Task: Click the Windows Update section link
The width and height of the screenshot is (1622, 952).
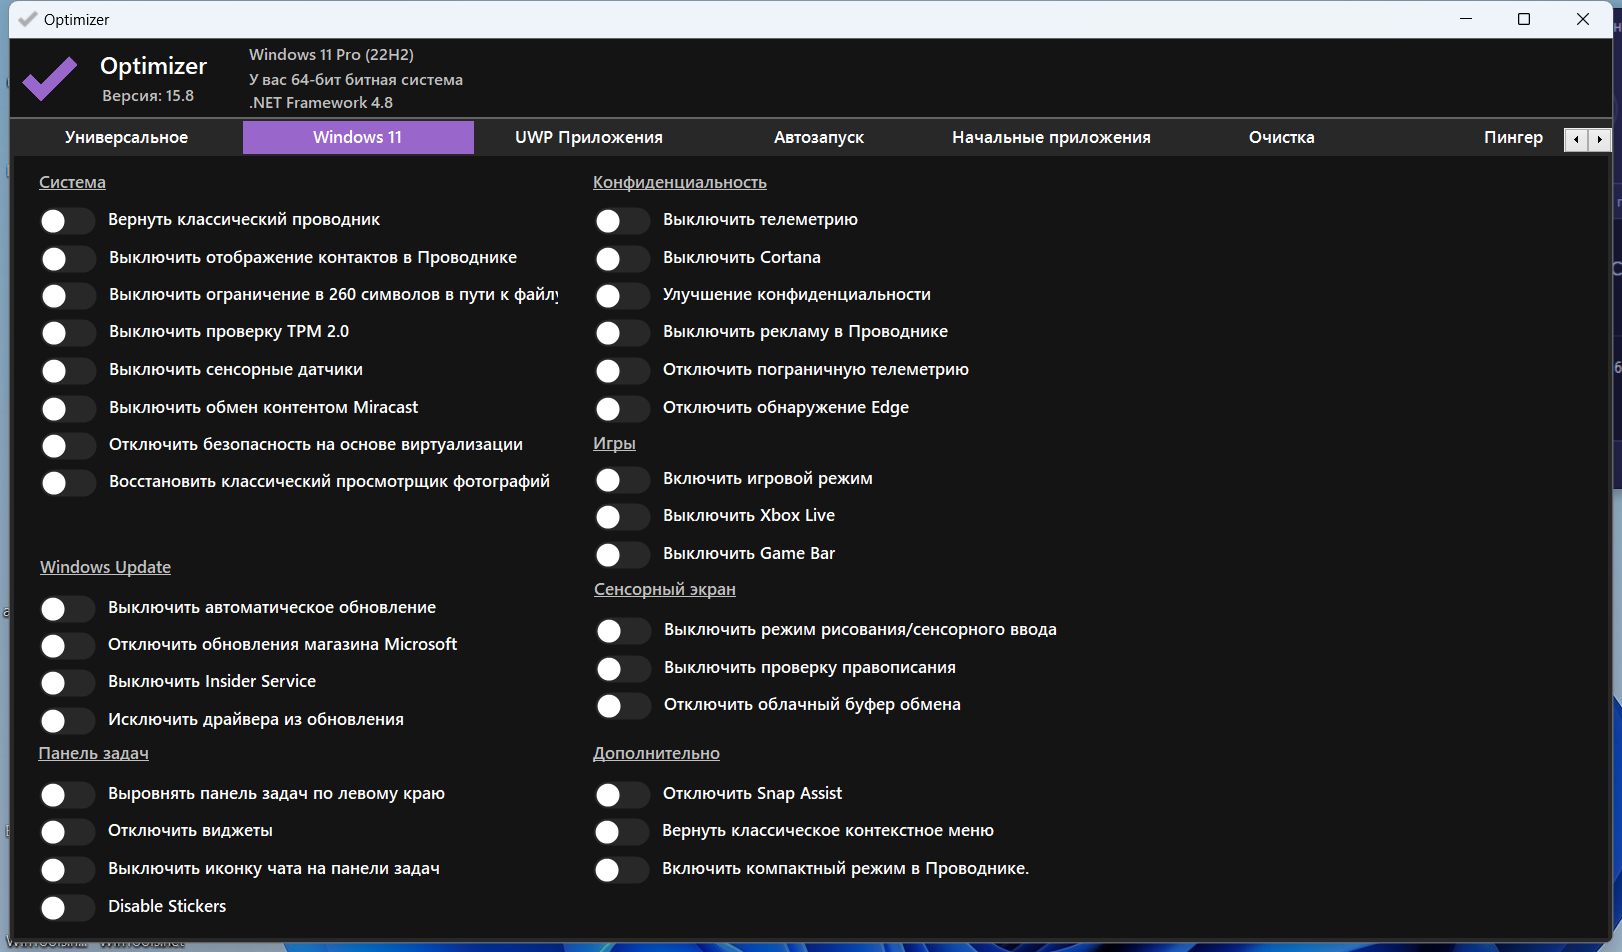Action: (x=105, y=567)
